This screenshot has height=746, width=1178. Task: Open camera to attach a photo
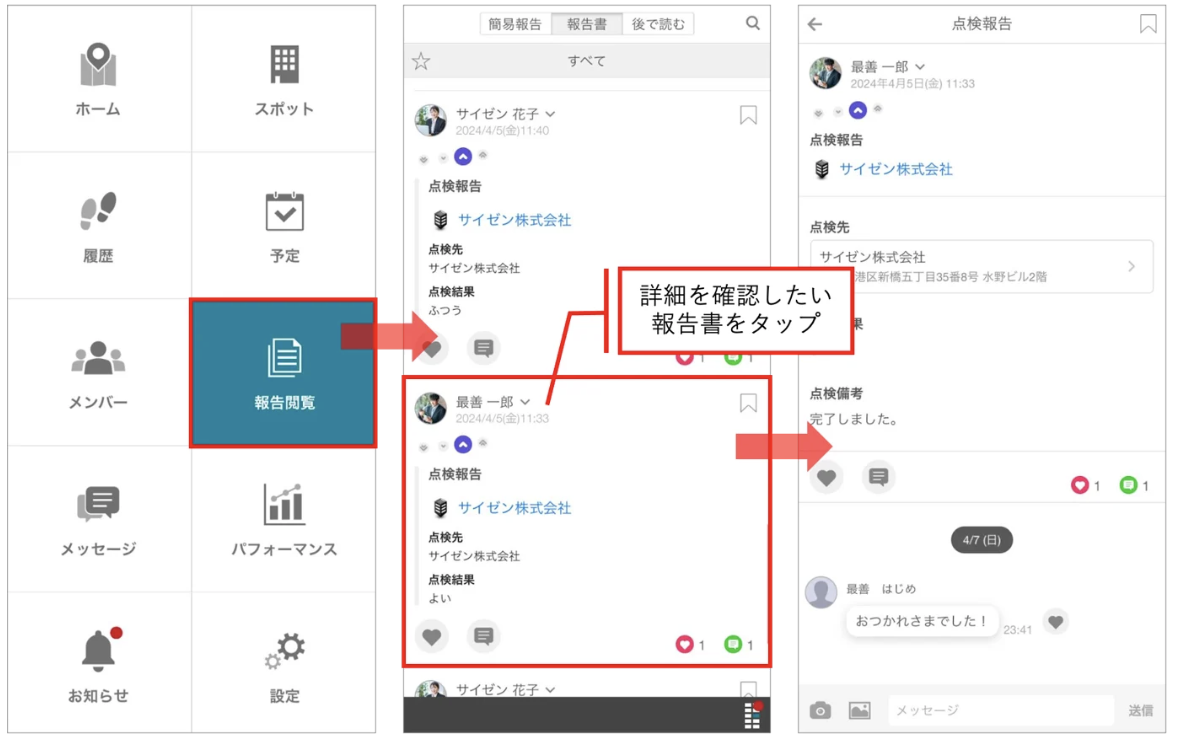tap(820, 710)
